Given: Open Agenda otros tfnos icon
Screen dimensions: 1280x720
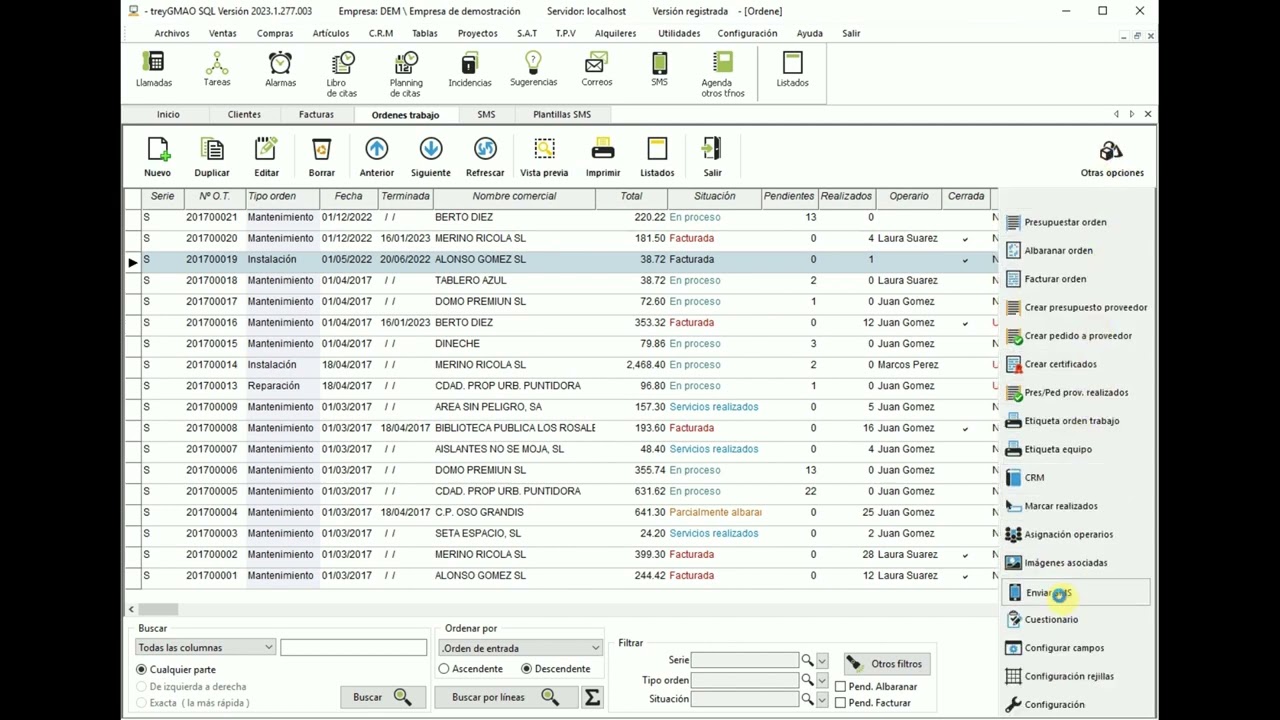Looking at the screenshot, I should point(723,75).
